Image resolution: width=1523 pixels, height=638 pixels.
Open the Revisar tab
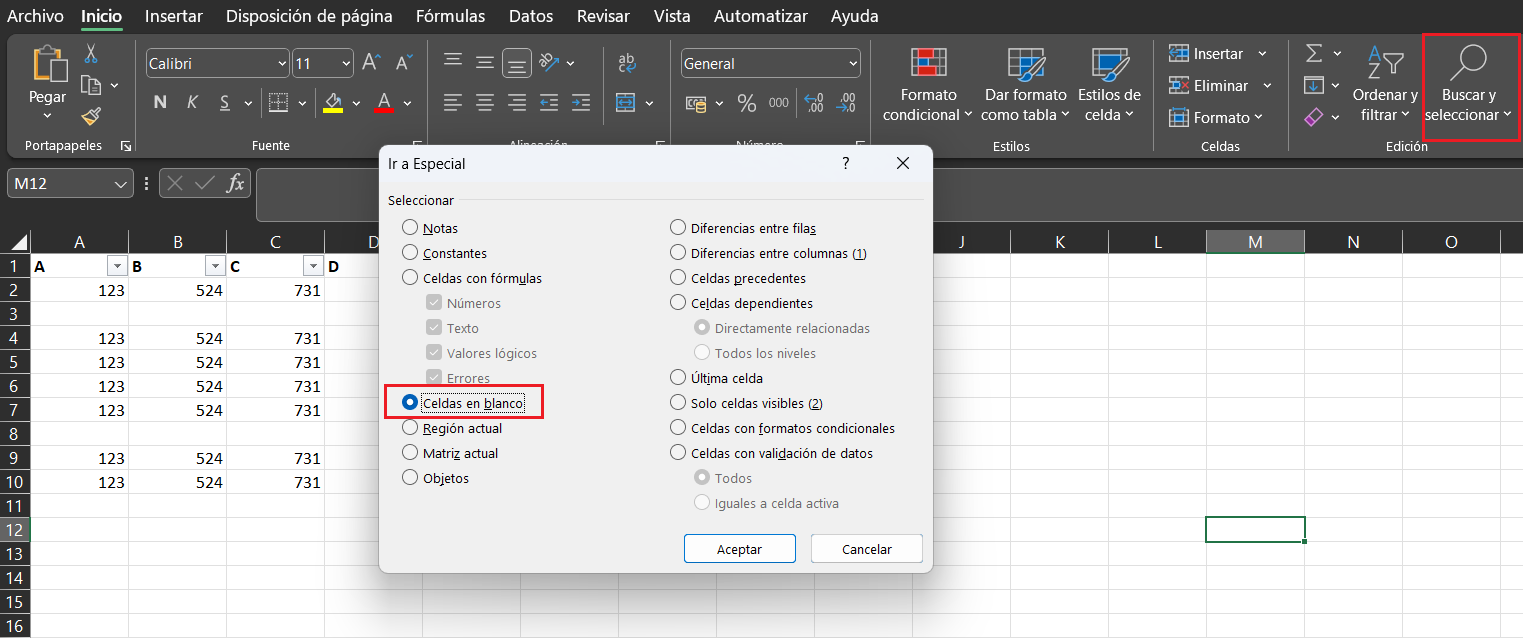[603, 16]
